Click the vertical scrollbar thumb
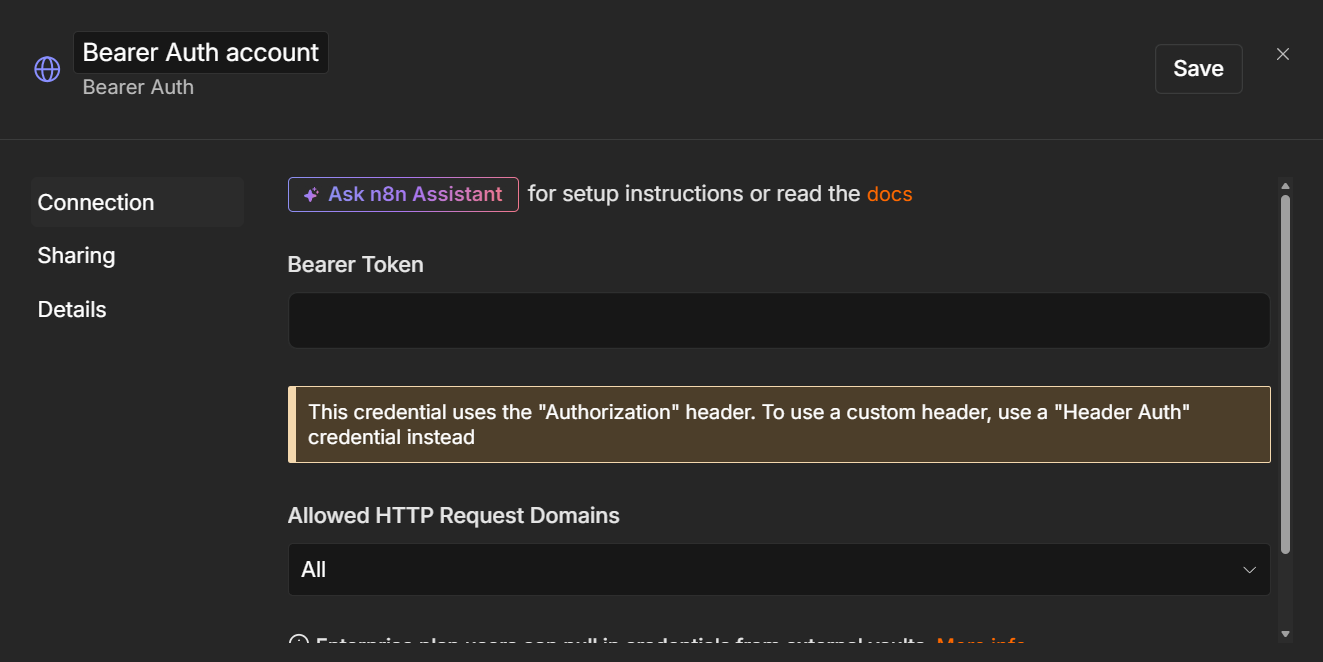 1285,374
